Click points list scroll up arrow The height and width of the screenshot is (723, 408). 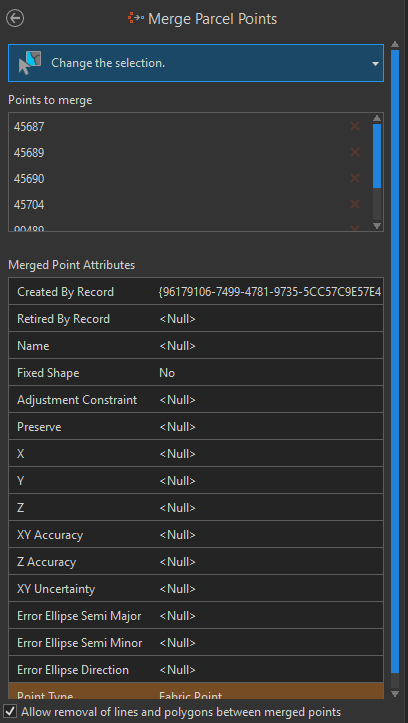[x=377, y=118]
